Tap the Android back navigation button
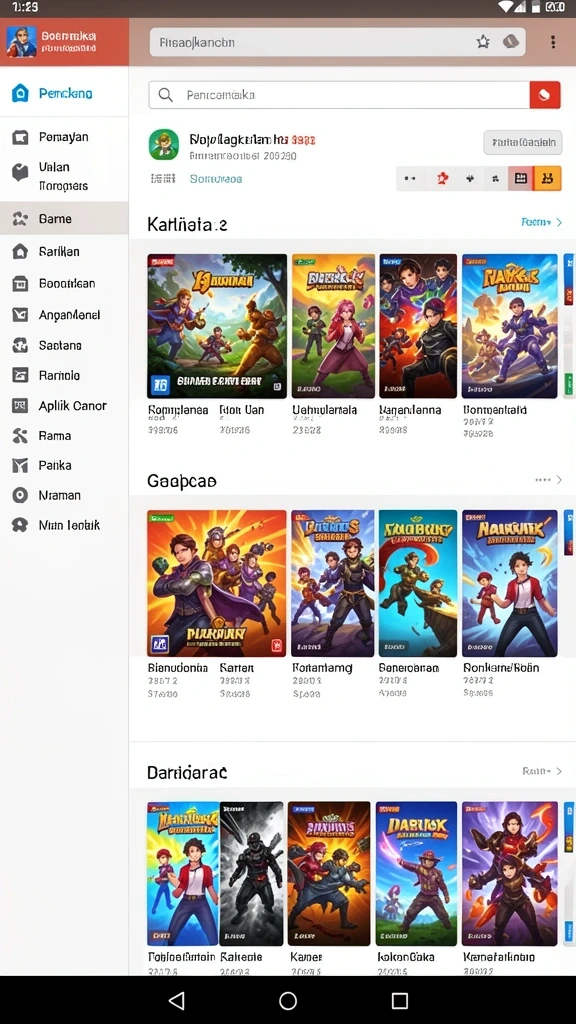Viewport: 576px width, 1024px height. coord(176,1000)
